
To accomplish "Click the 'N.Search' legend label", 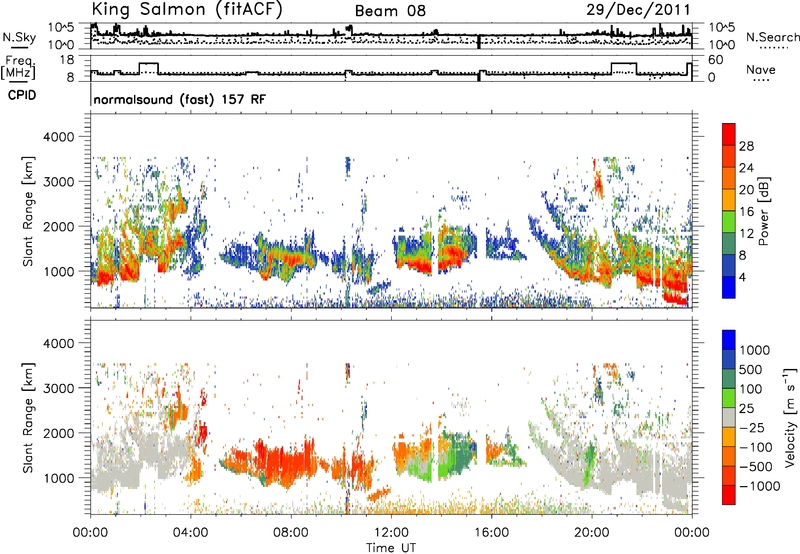I will tap(772, 37).
